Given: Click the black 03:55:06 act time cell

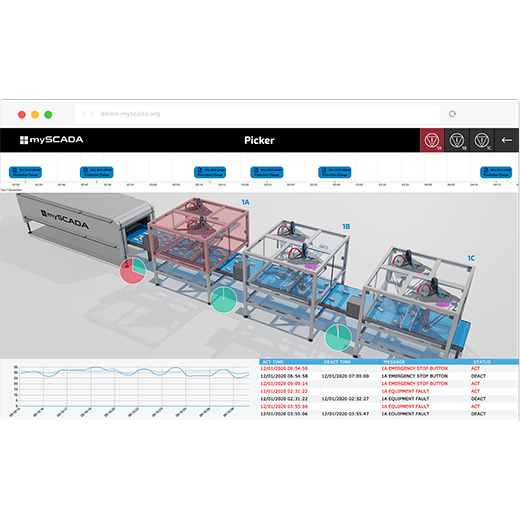Looking at the screenshot, I should click(x=284, y=414).
